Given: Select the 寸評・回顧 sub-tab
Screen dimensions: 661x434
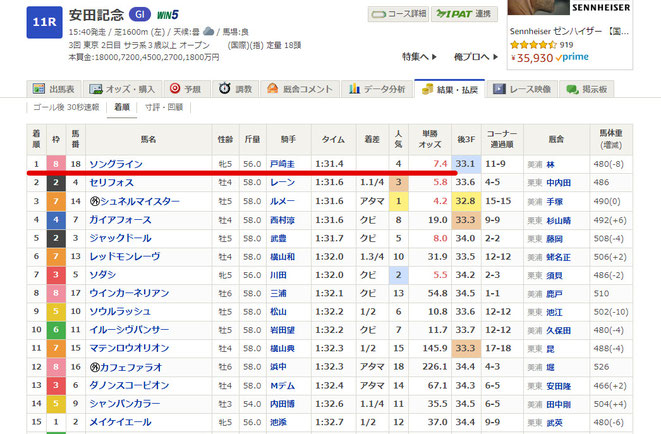Looking at the screenshot, I should (x=164, y=107).
